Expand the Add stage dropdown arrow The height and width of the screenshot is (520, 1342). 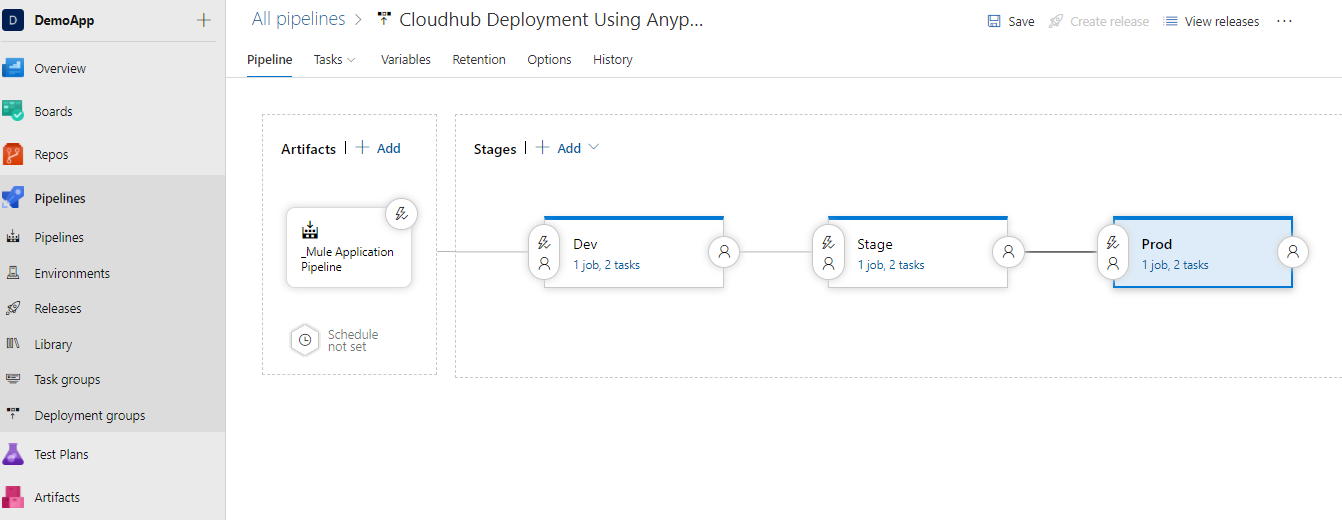[x=594, y=147]
